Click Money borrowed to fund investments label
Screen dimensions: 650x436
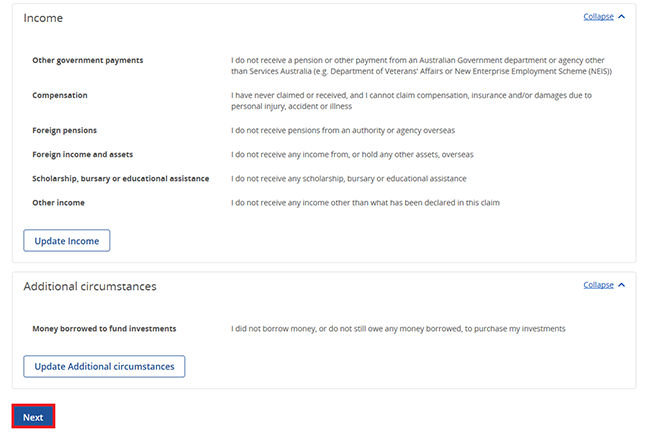pos(104,329)
